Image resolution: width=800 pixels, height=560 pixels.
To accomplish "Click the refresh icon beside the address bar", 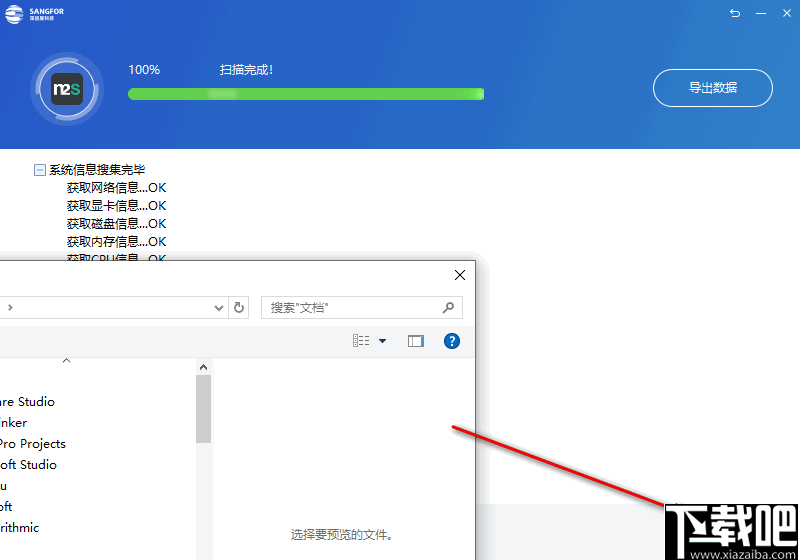I will click(x=239, y=308).
